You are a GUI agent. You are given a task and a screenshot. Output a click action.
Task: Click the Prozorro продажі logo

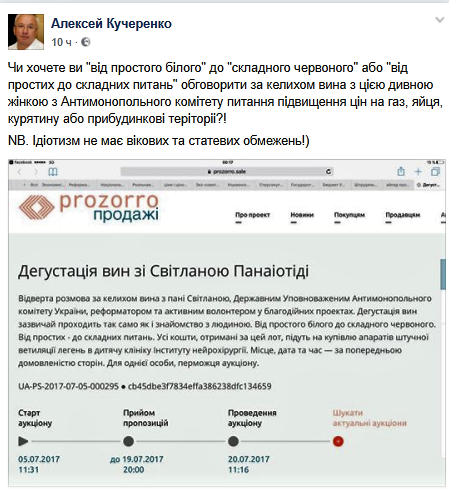tap(89, 207)
